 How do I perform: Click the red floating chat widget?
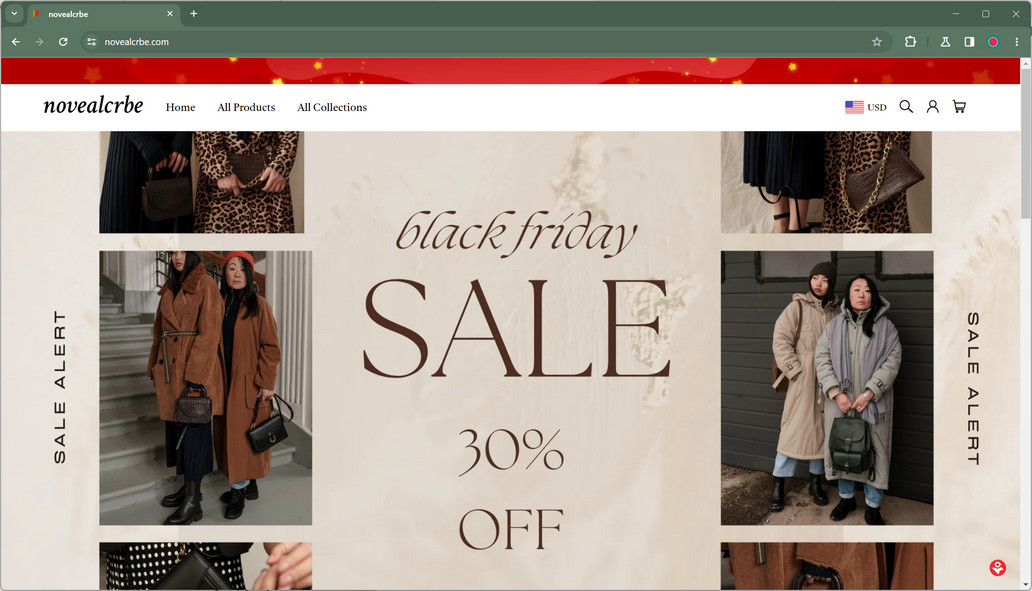998,567
